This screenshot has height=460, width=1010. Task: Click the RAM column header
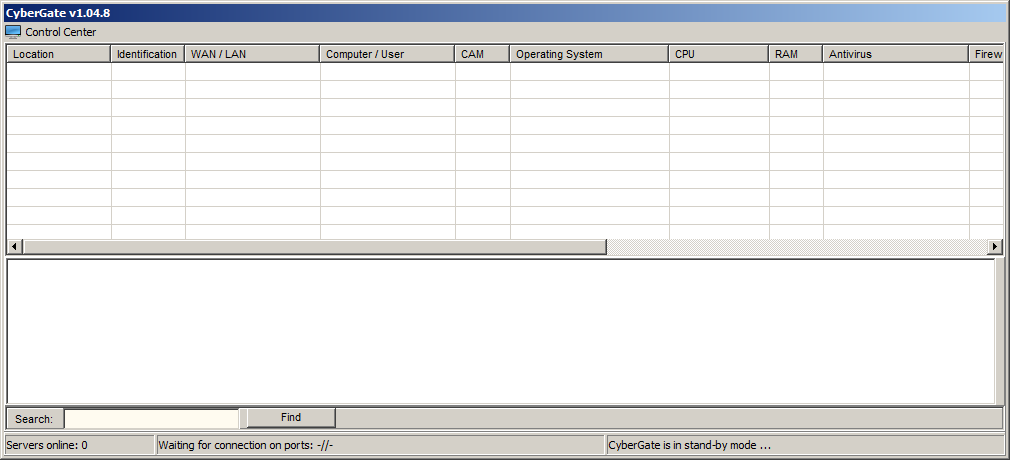[x=795, y=54]
